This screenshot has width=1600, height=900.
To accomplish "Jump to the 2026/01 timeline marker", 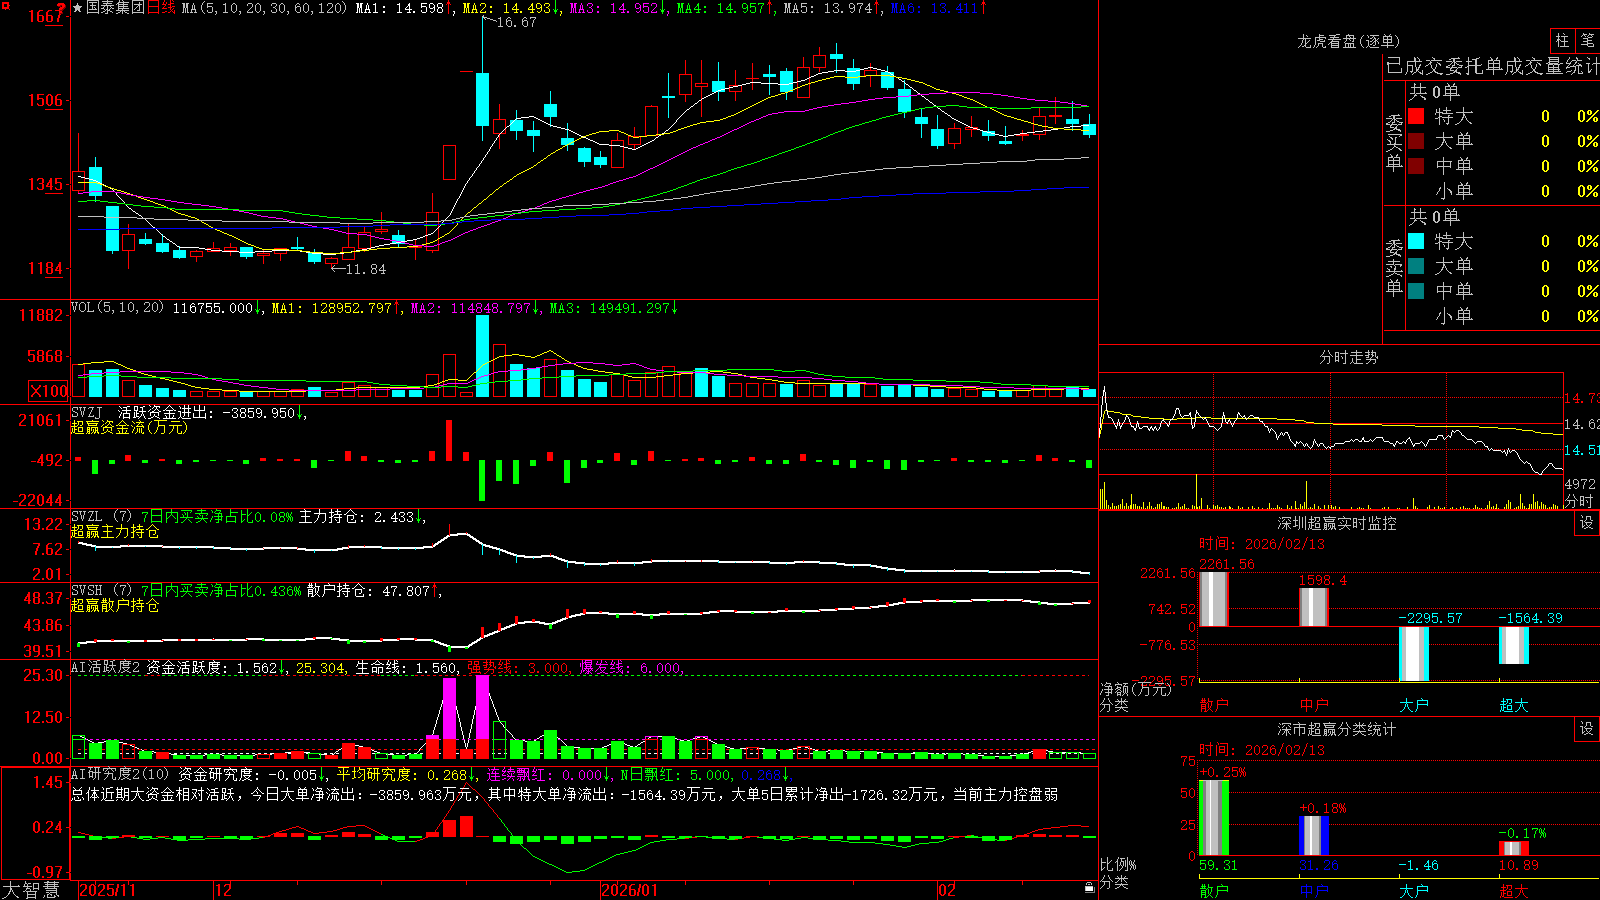I will (x=629, y=890).
